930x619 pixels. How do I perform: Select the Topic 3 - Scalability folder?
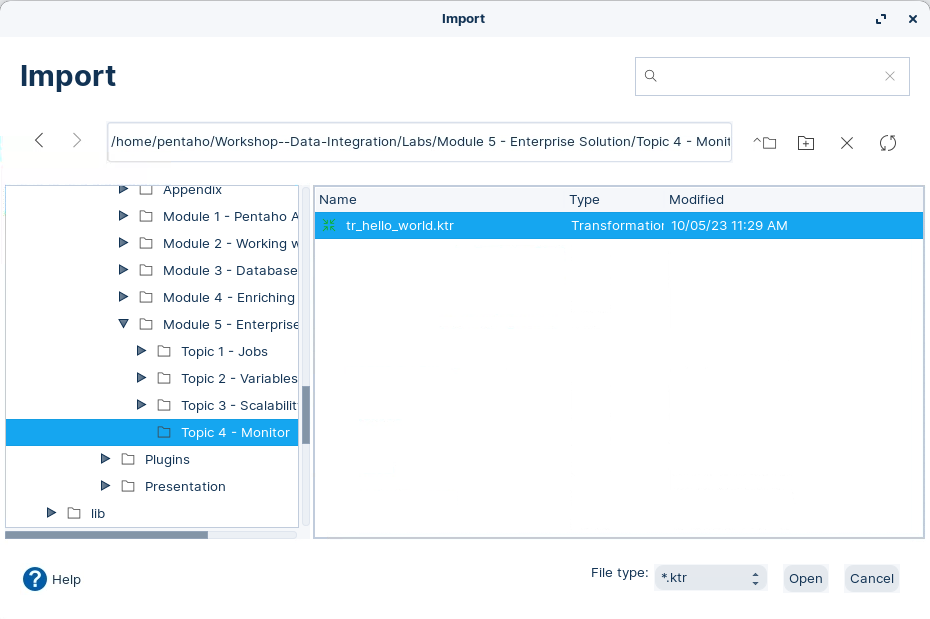[238, 405]
